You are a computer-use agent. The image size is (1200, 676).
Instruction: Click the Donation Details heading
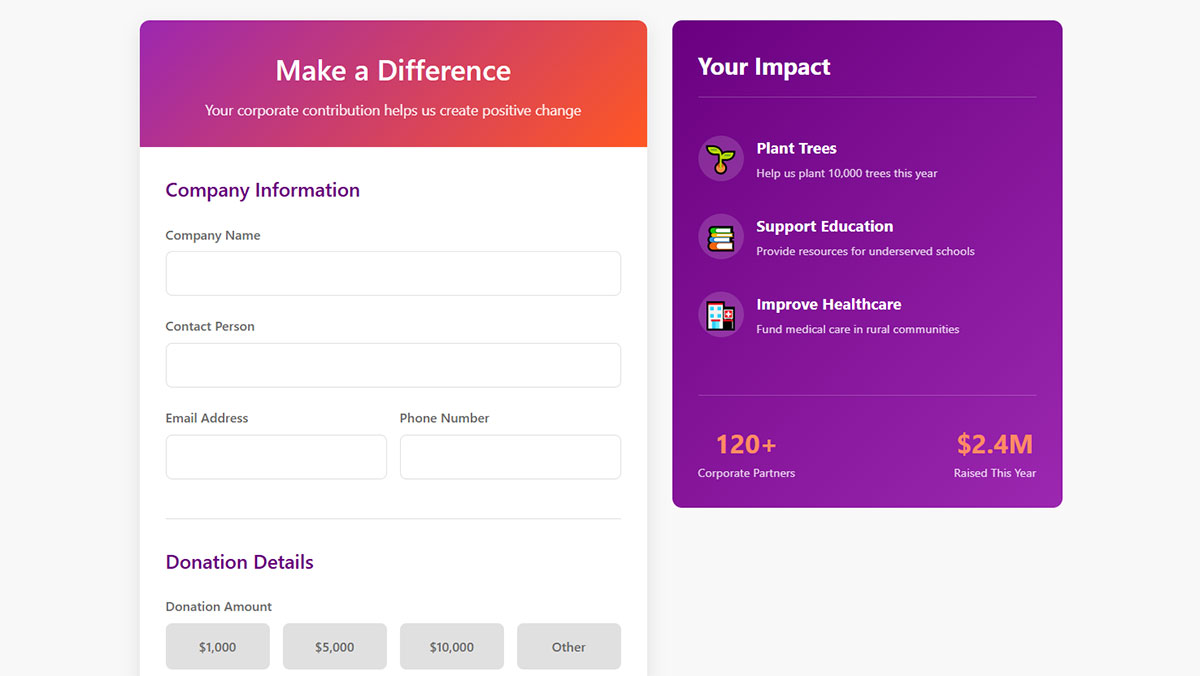239,562
